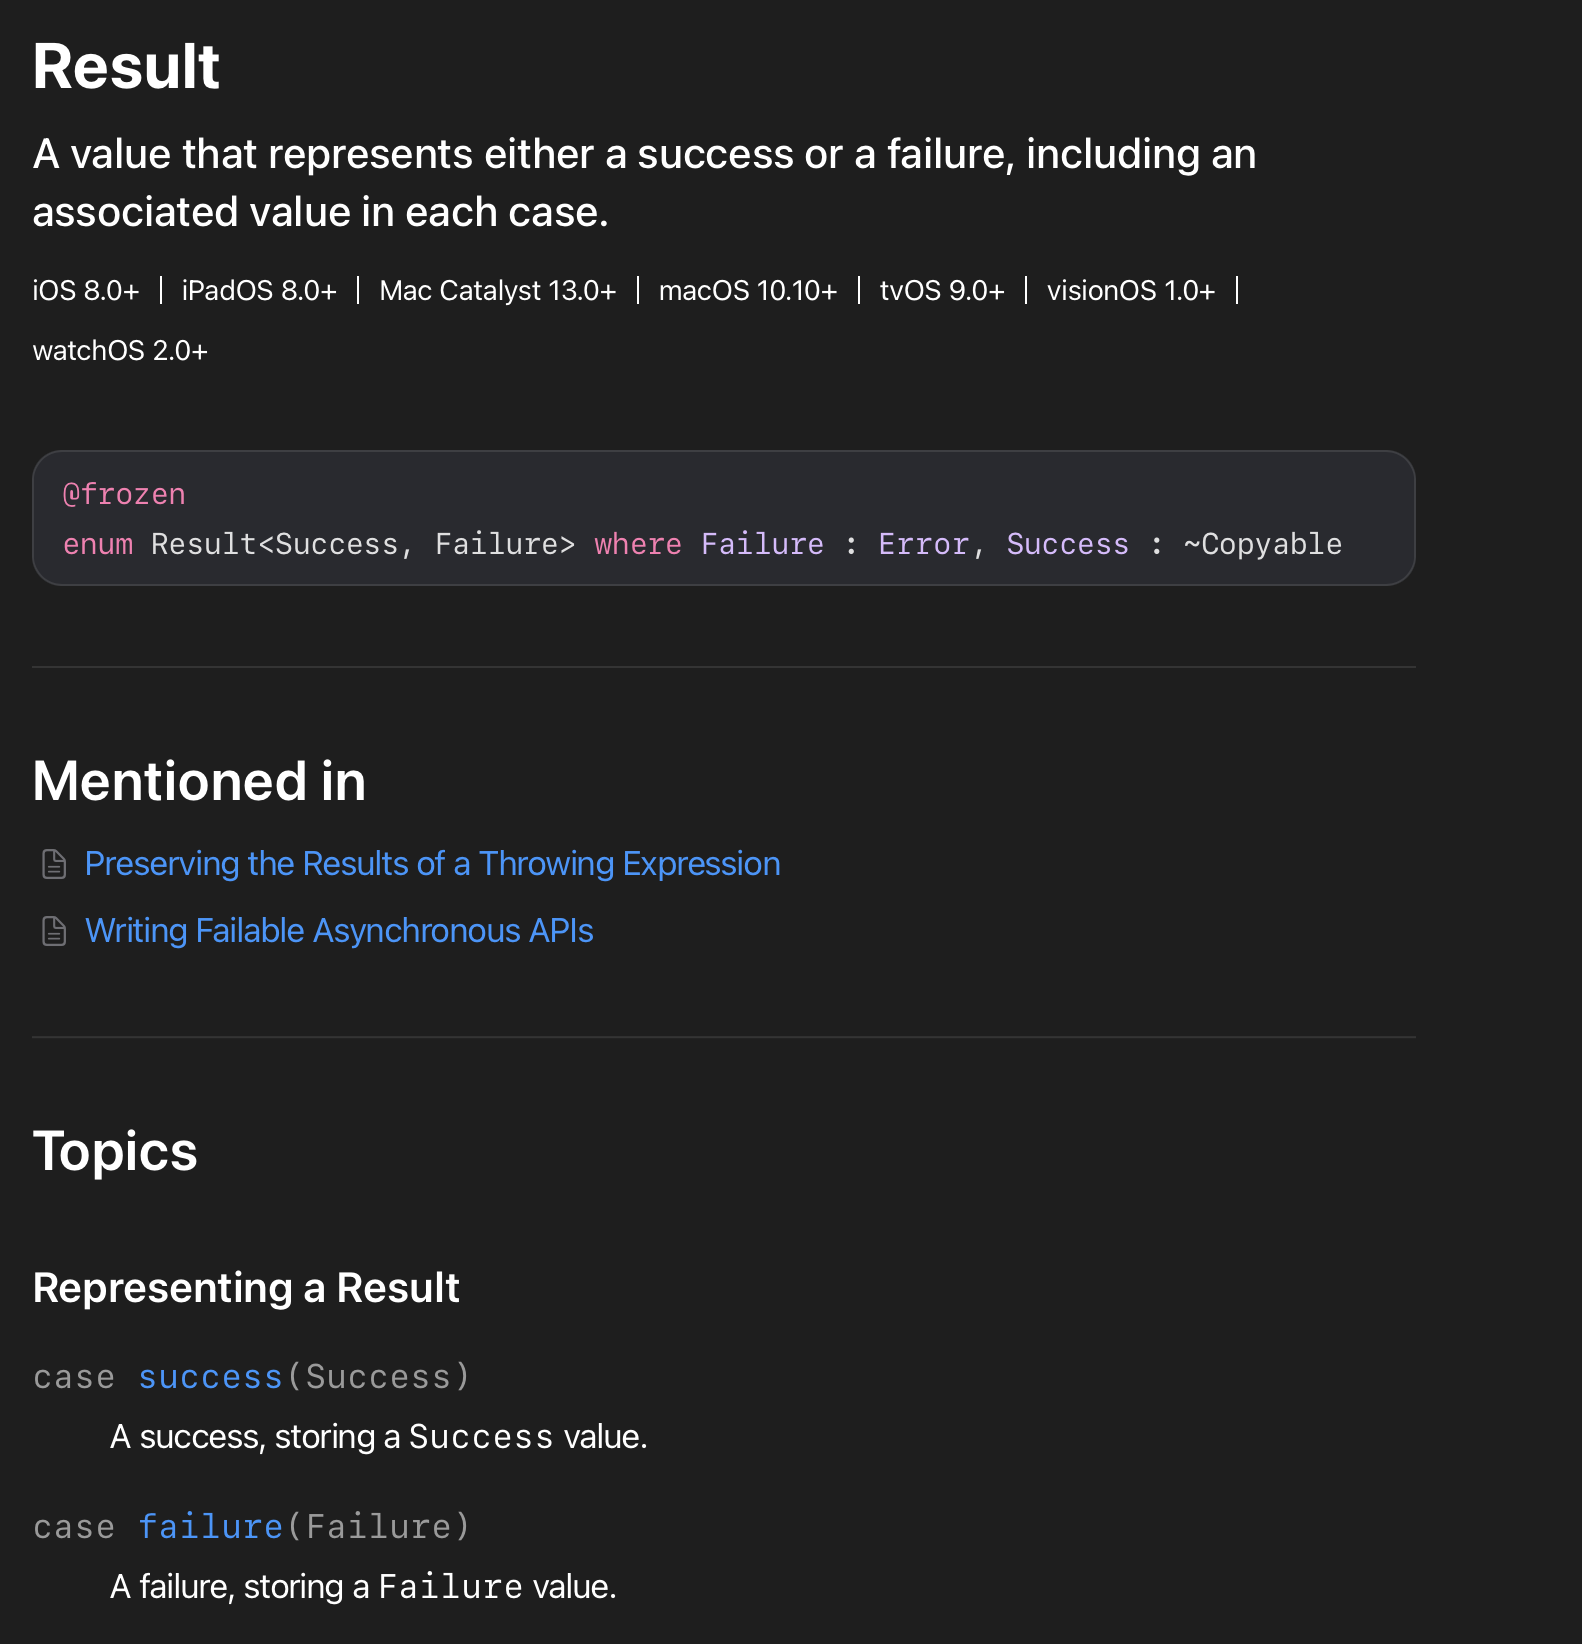Click document icon beside Writing Failable Asynchronous APIs

click(x=54, y=931)
